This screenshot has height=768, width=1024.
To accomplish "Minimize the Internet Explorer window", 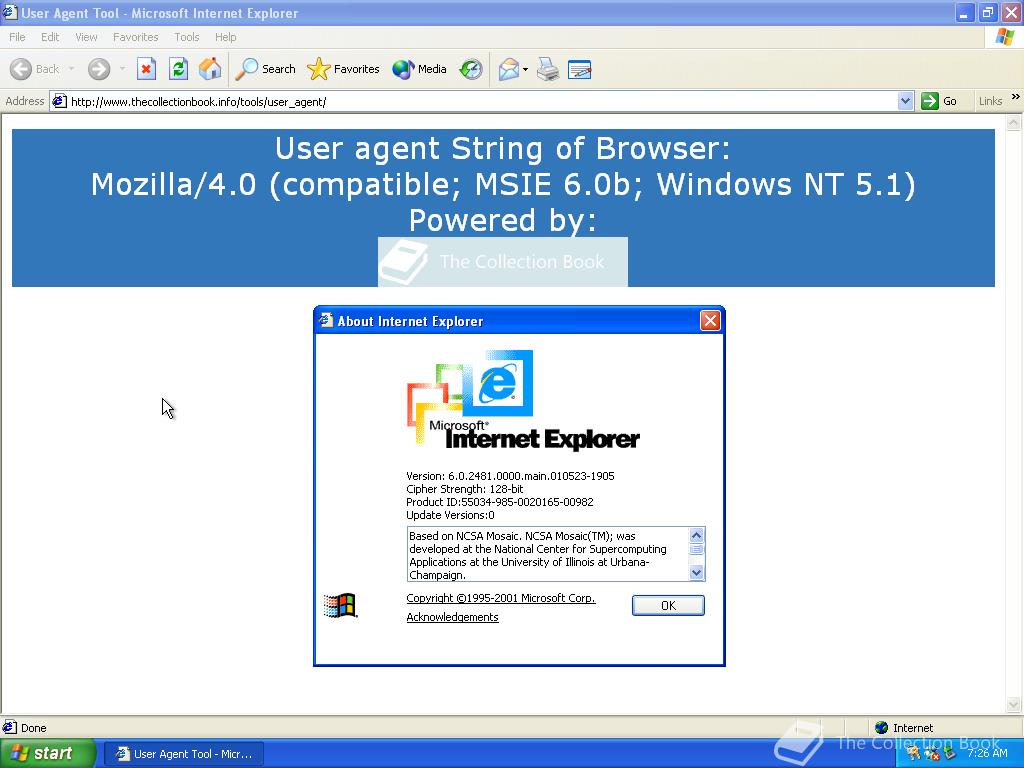I will coord(965,12).
